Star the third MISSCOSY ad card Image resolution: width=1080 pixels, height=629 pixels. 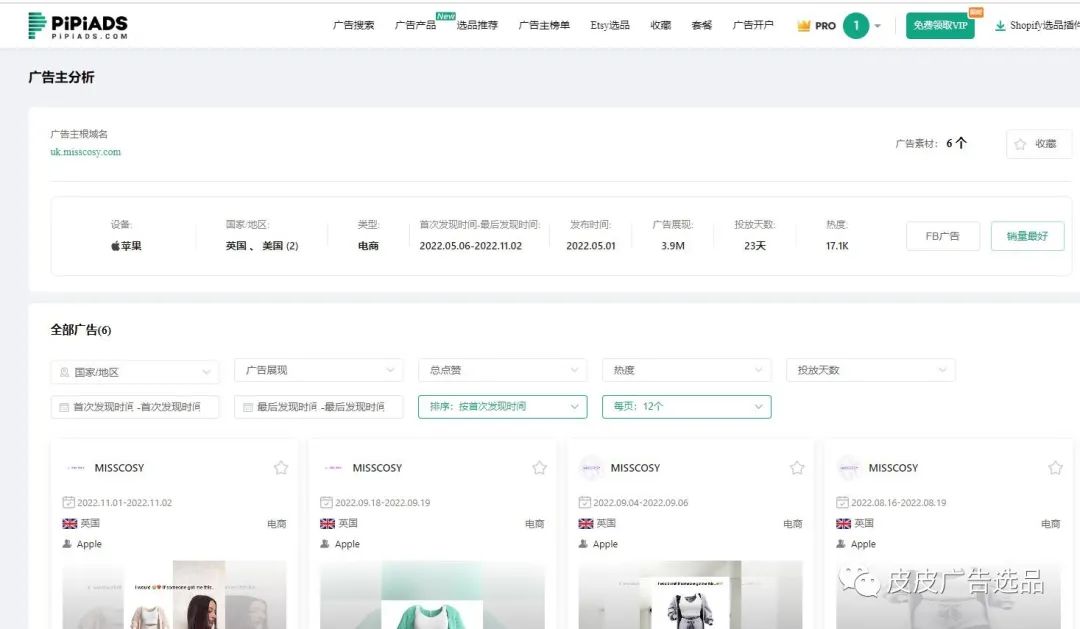tap(797, 468)
